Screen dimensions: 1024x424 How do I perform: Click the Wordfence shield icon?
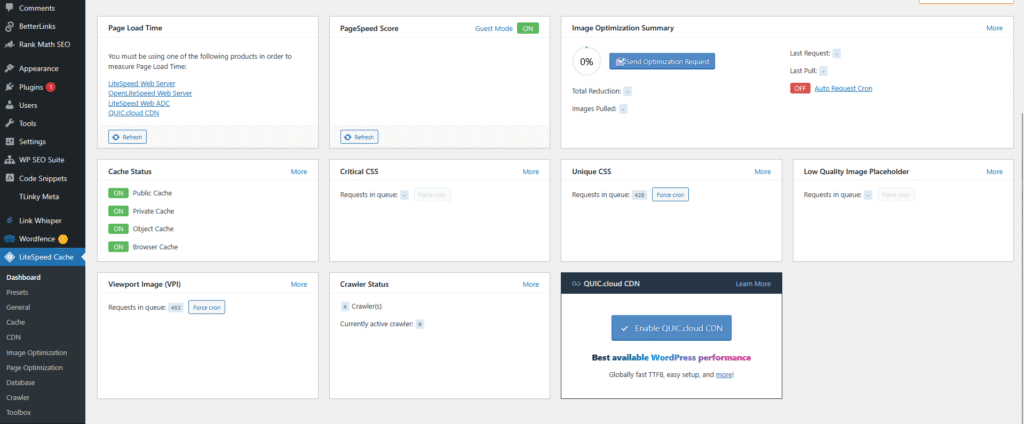pos(9,239)
